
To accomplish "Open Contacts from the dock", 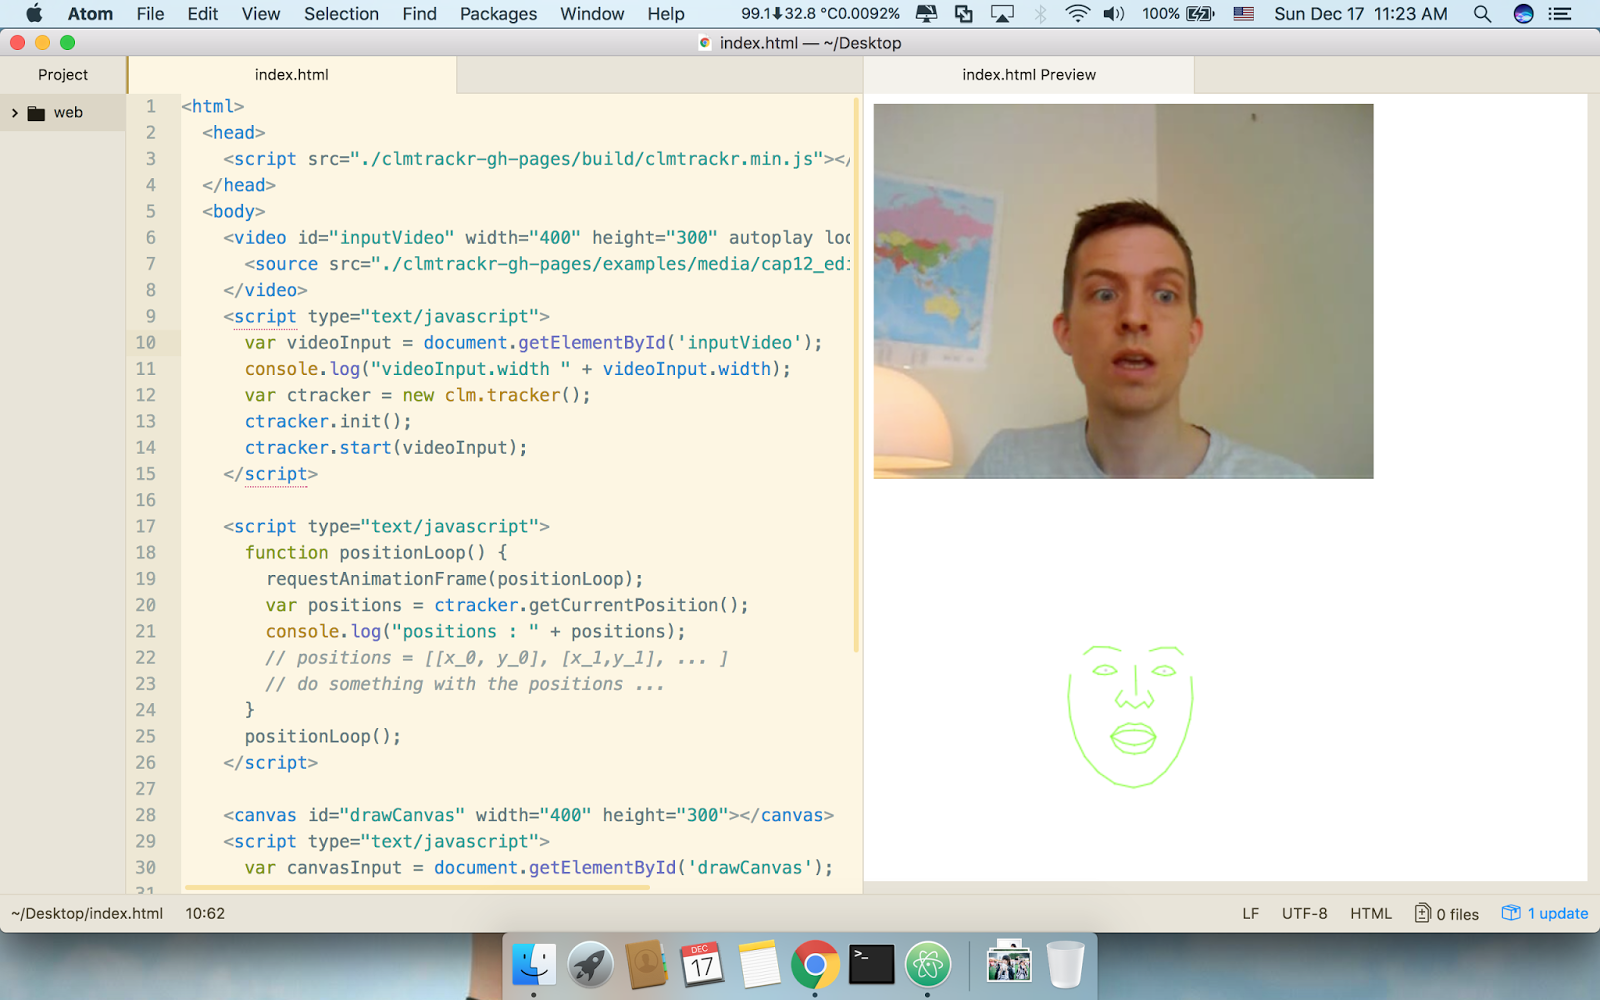I will 646,965.
